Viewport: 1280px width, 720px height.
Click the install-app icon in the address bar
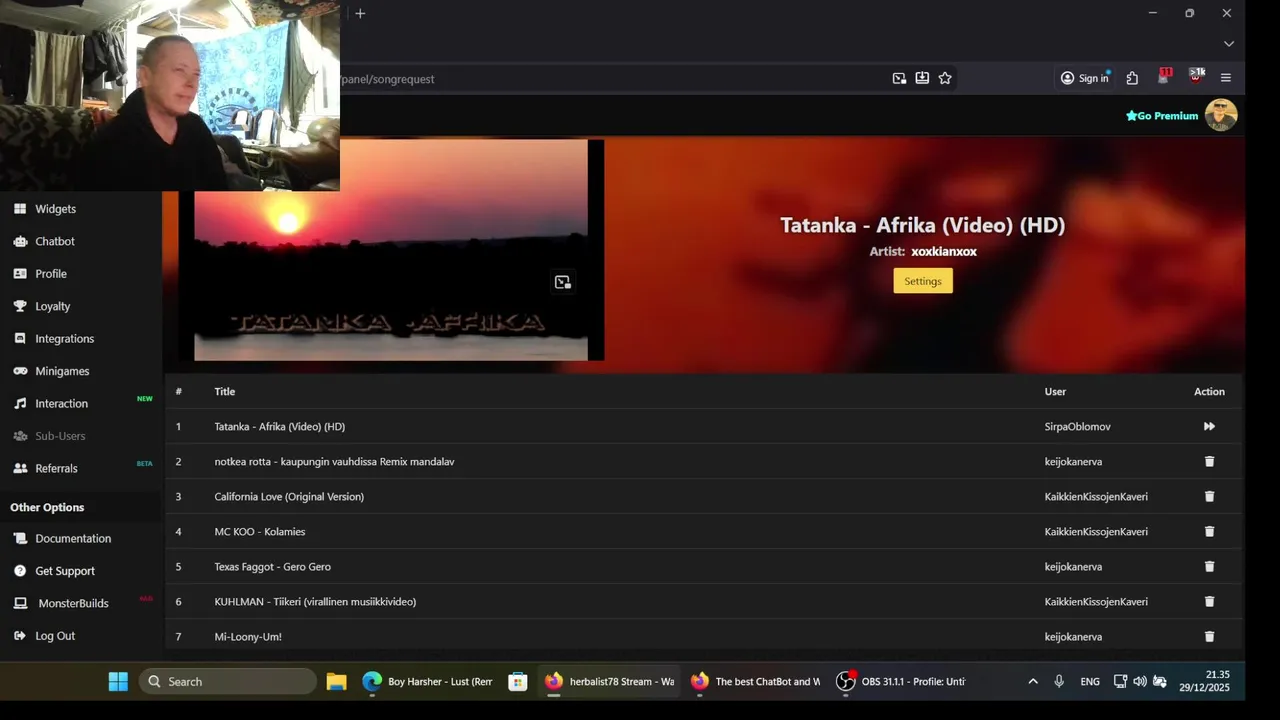[922, 78]
